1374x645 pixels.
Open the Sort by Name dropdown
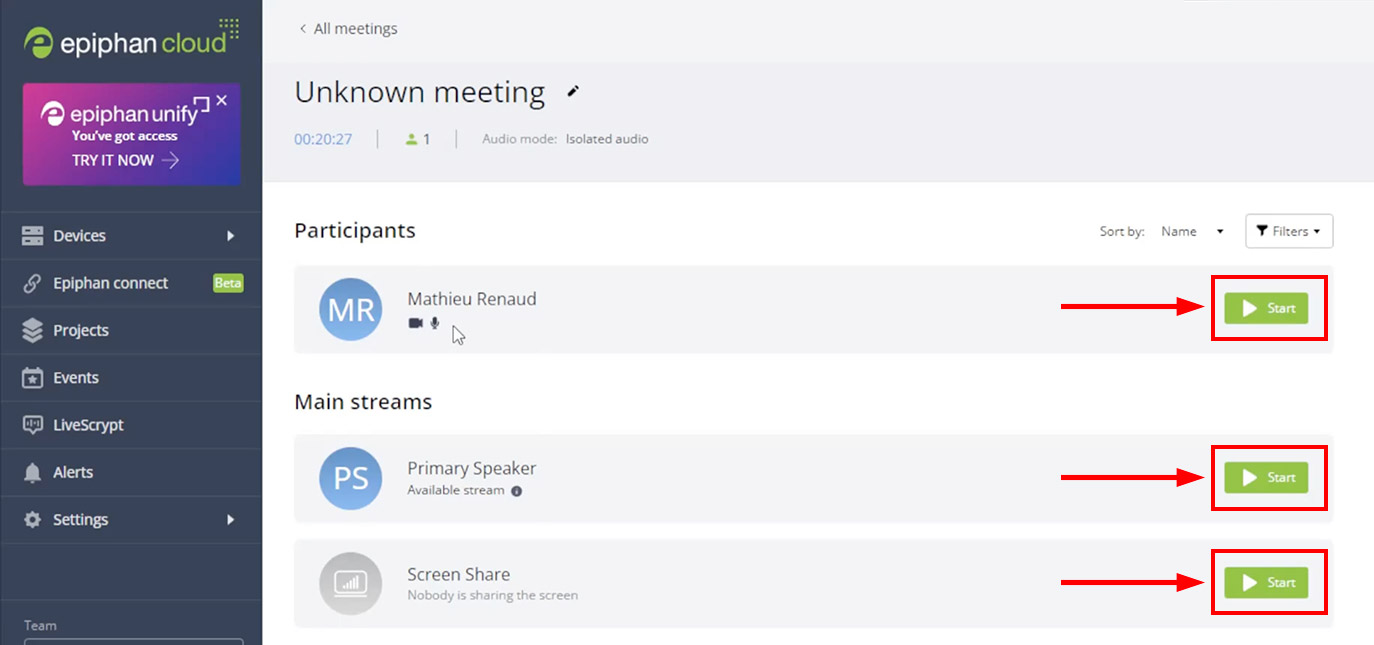(1192, 231)
